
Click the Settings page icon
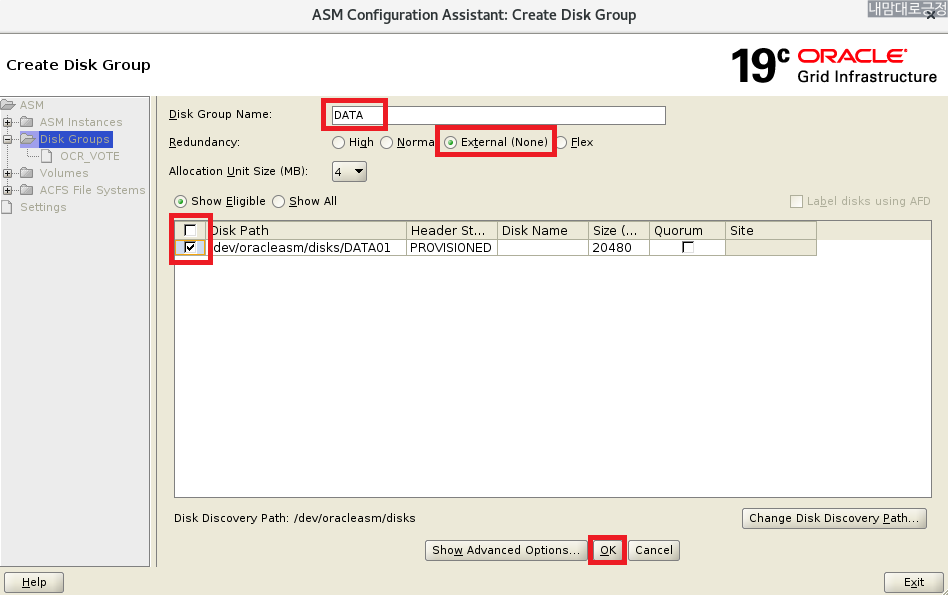tap(7, 207)
